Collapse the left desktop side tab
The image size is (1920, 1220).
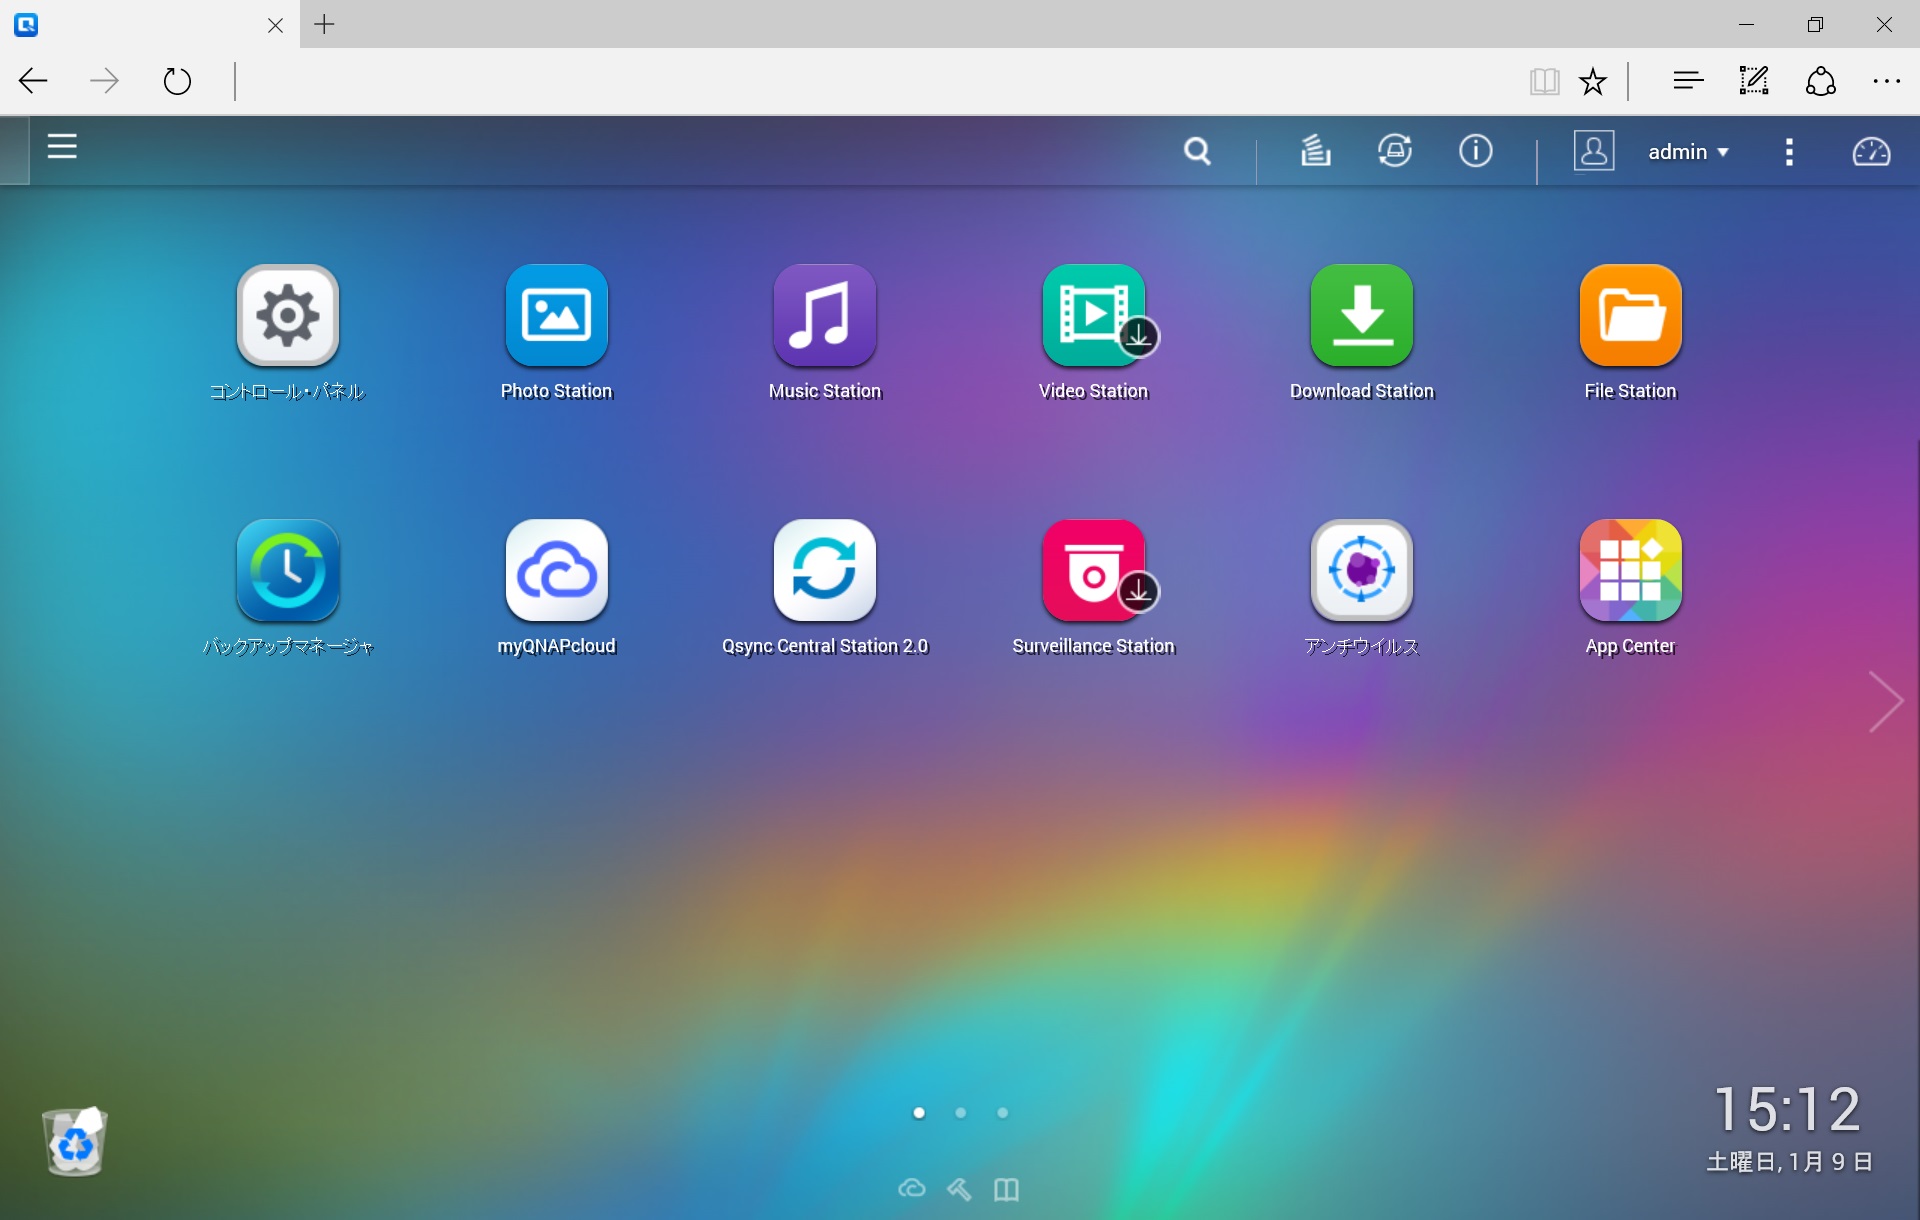pyautogui.click(x=14, y=150)
